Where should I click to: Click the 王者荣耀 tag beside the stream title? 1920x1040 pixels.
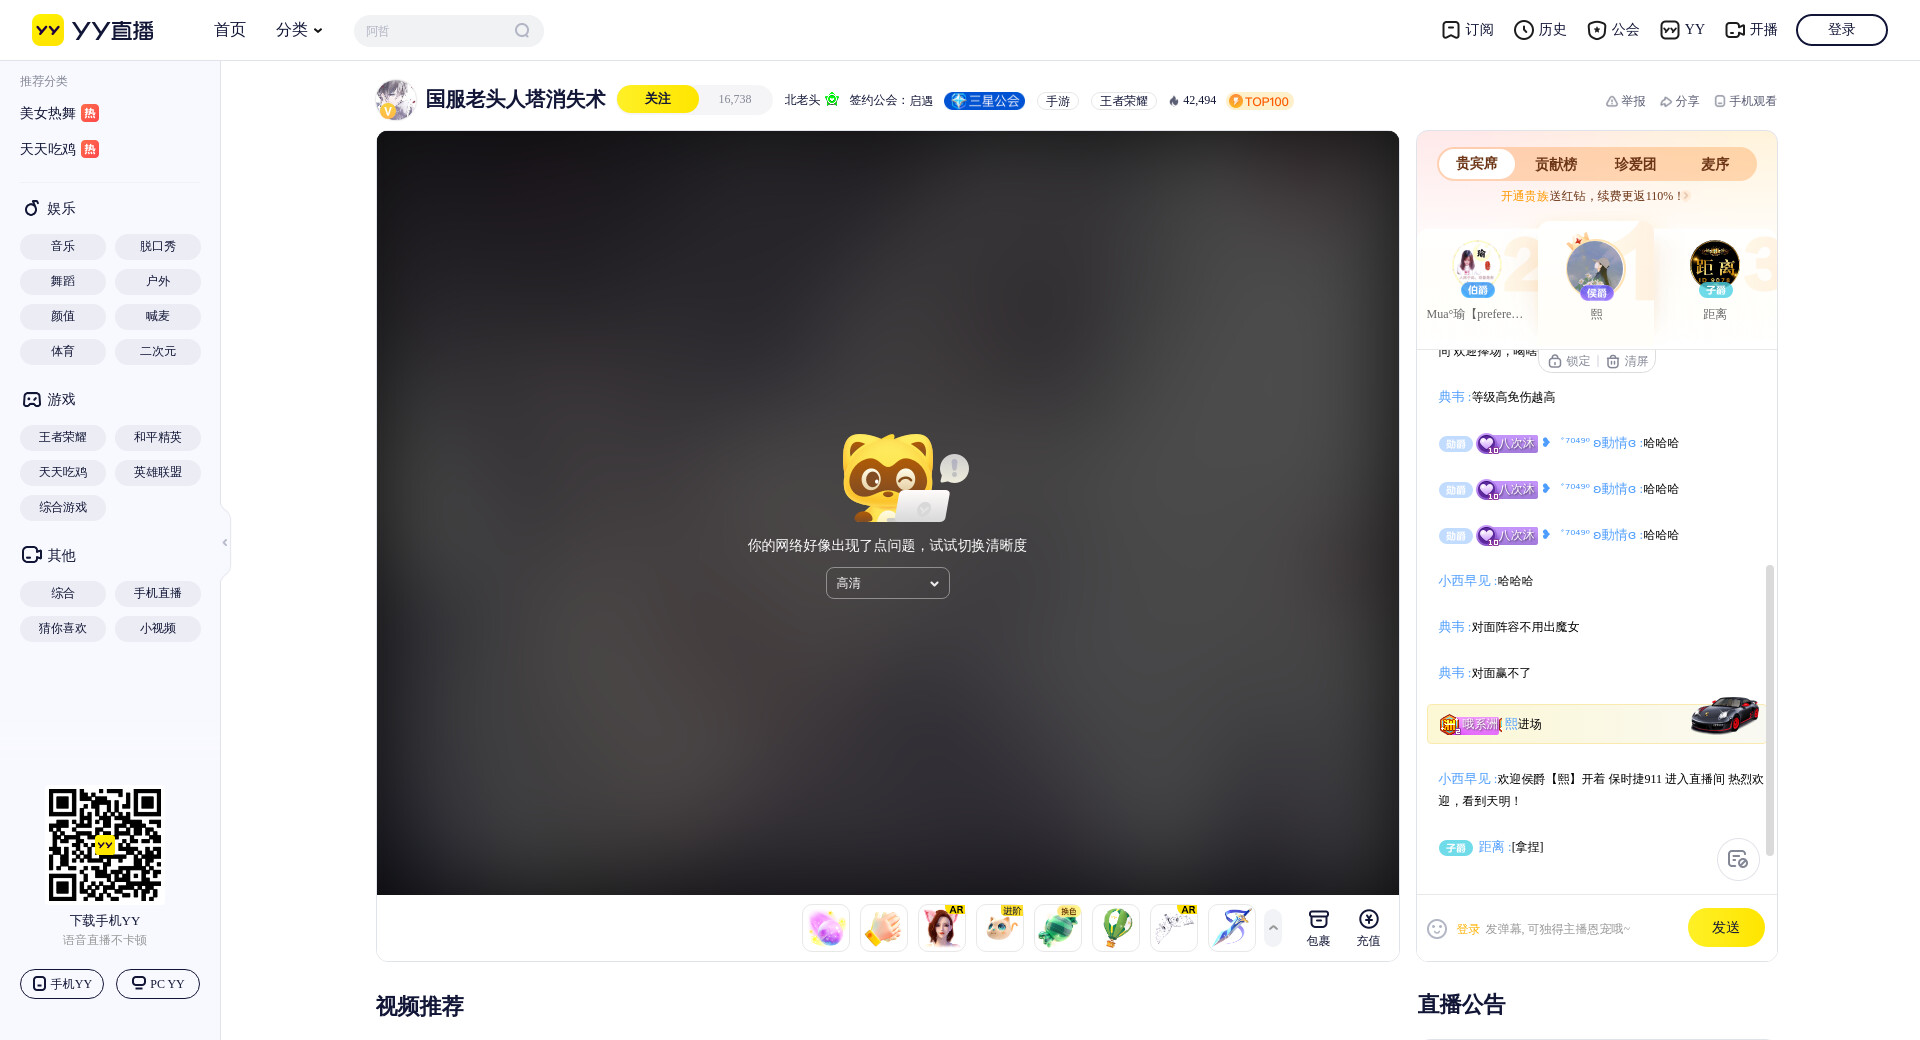coord(1124,101)
